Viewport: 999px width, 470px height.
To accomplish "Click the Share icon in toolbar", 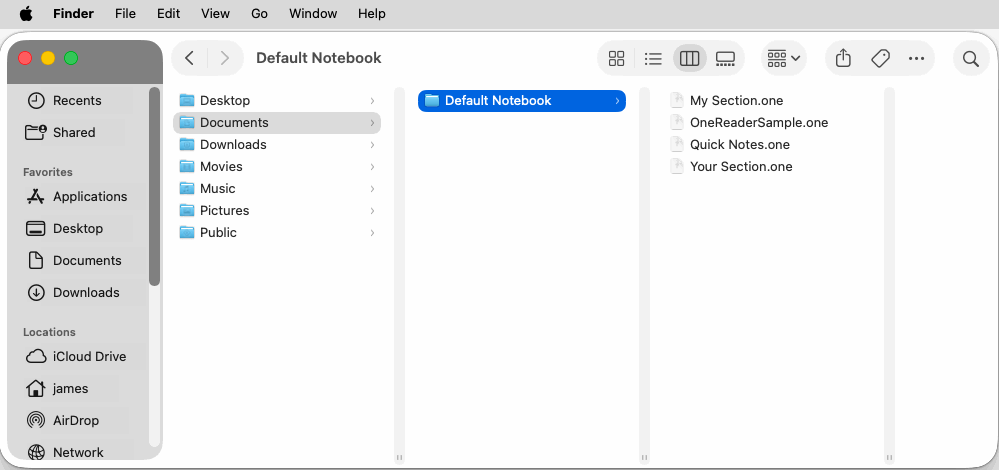I will click(x=843, y=59).
